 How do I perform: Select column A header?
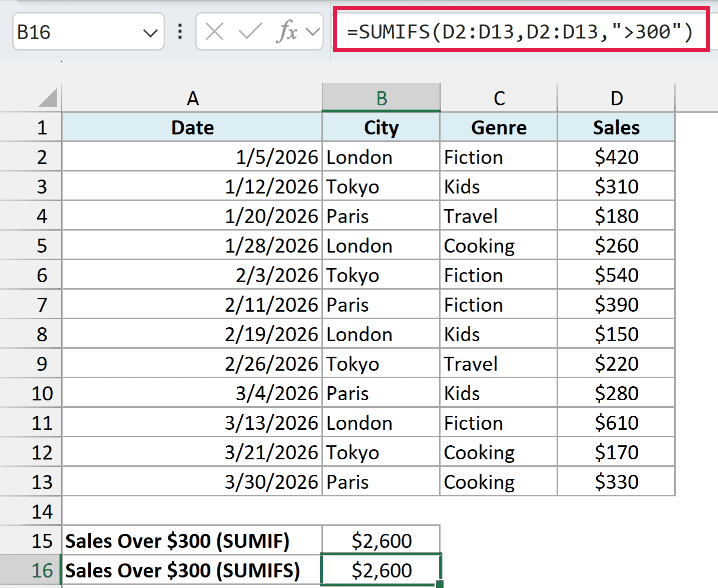(192, 98)
